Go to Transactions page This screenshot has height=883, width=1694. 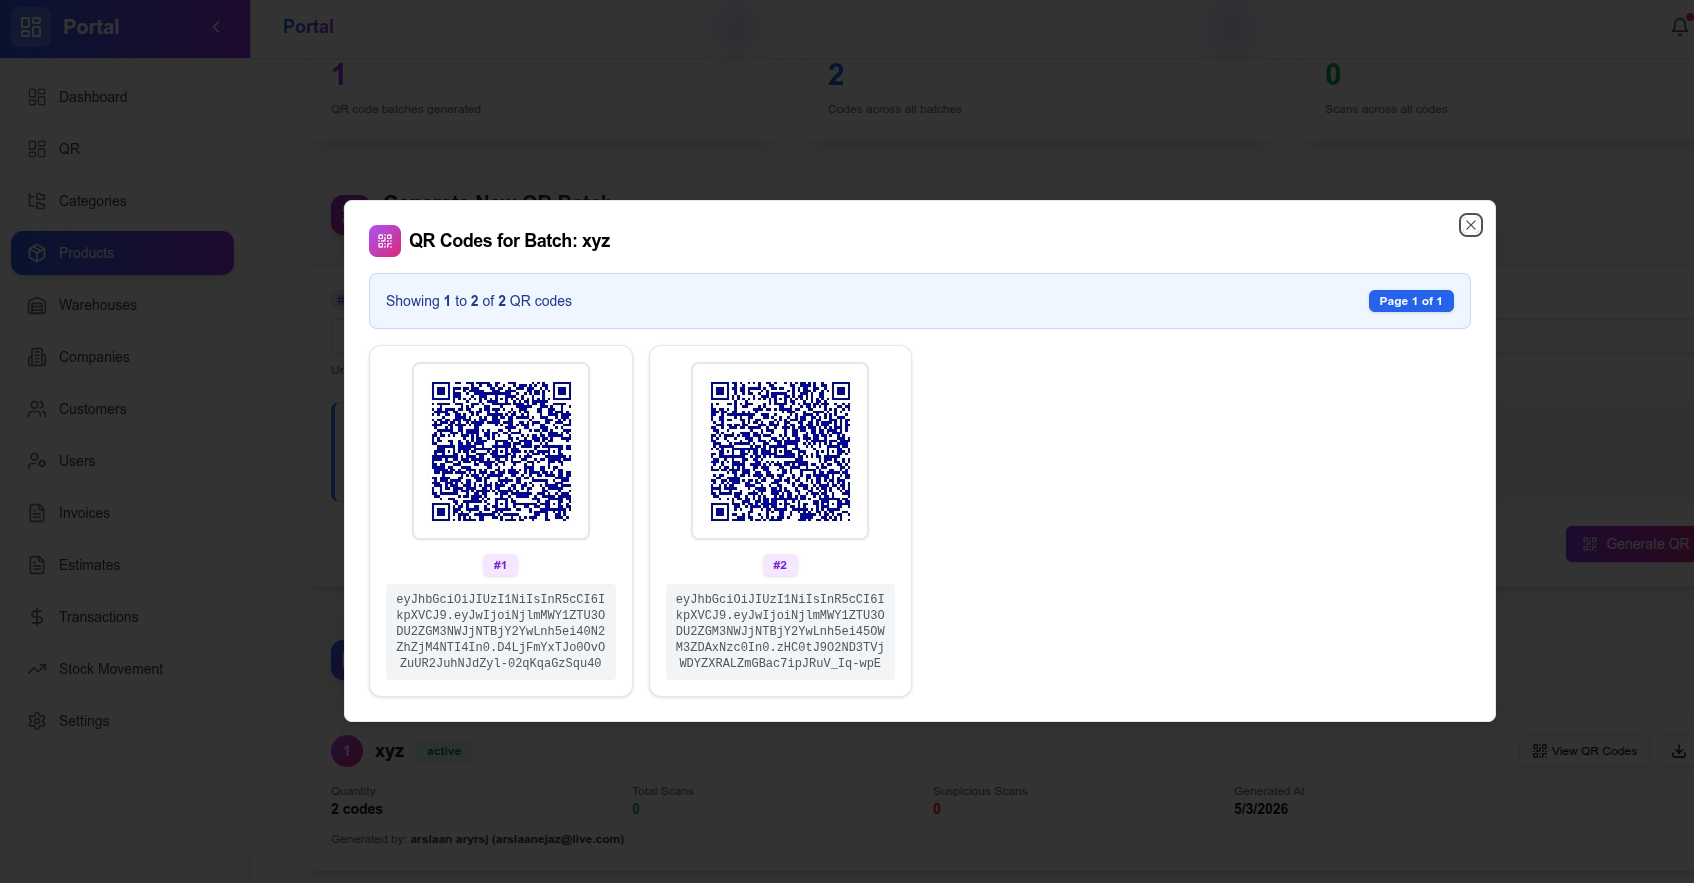(122, 617)
